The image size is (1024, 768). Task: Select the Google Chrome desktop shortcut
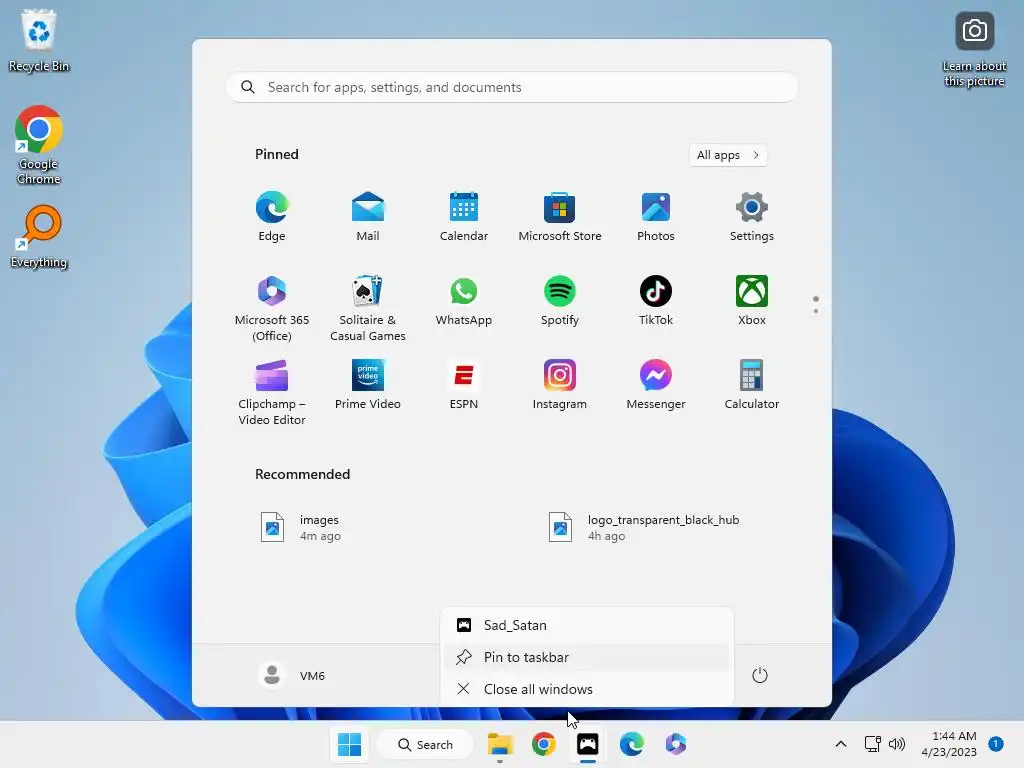pos(39,145)
